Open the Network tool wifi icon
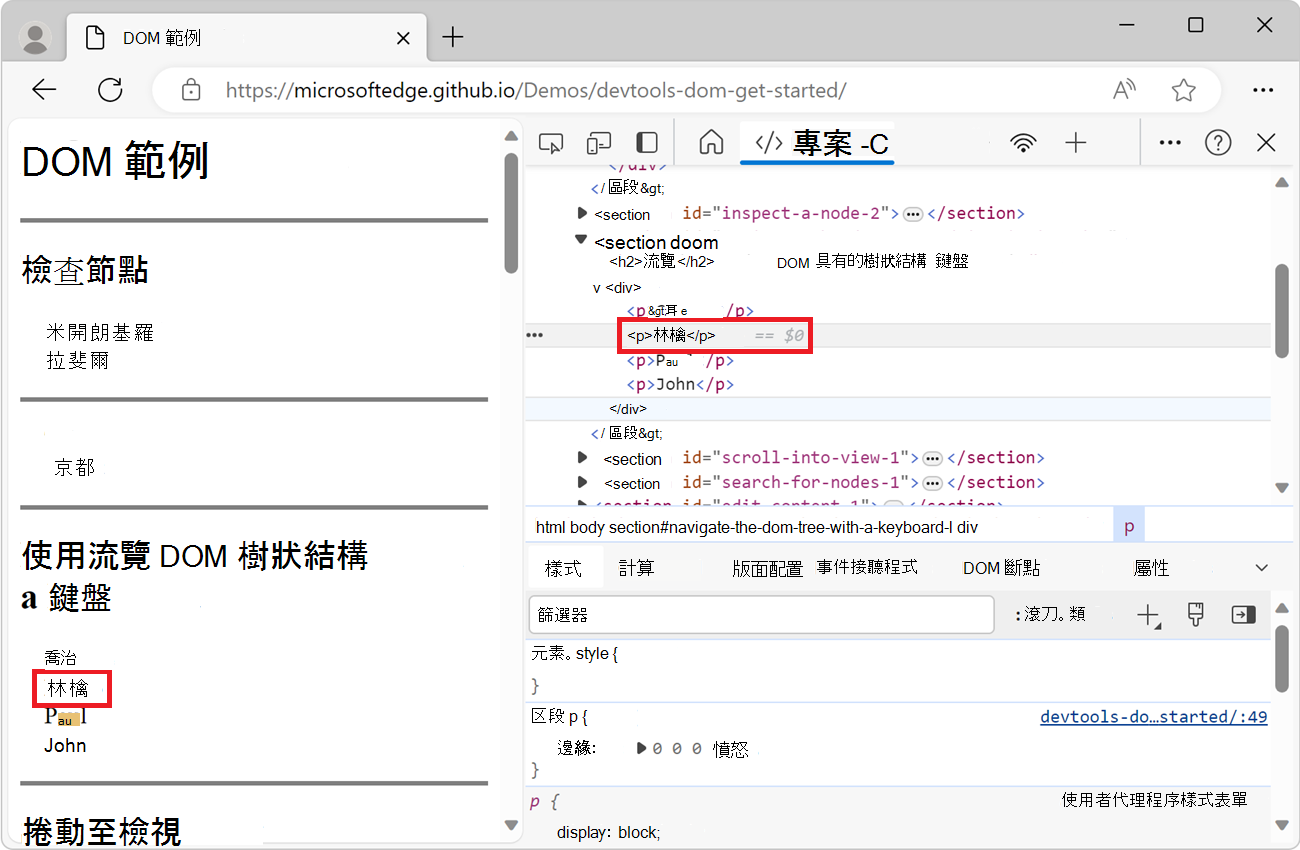This screenshot has height=850, width=1300. 1023,143
